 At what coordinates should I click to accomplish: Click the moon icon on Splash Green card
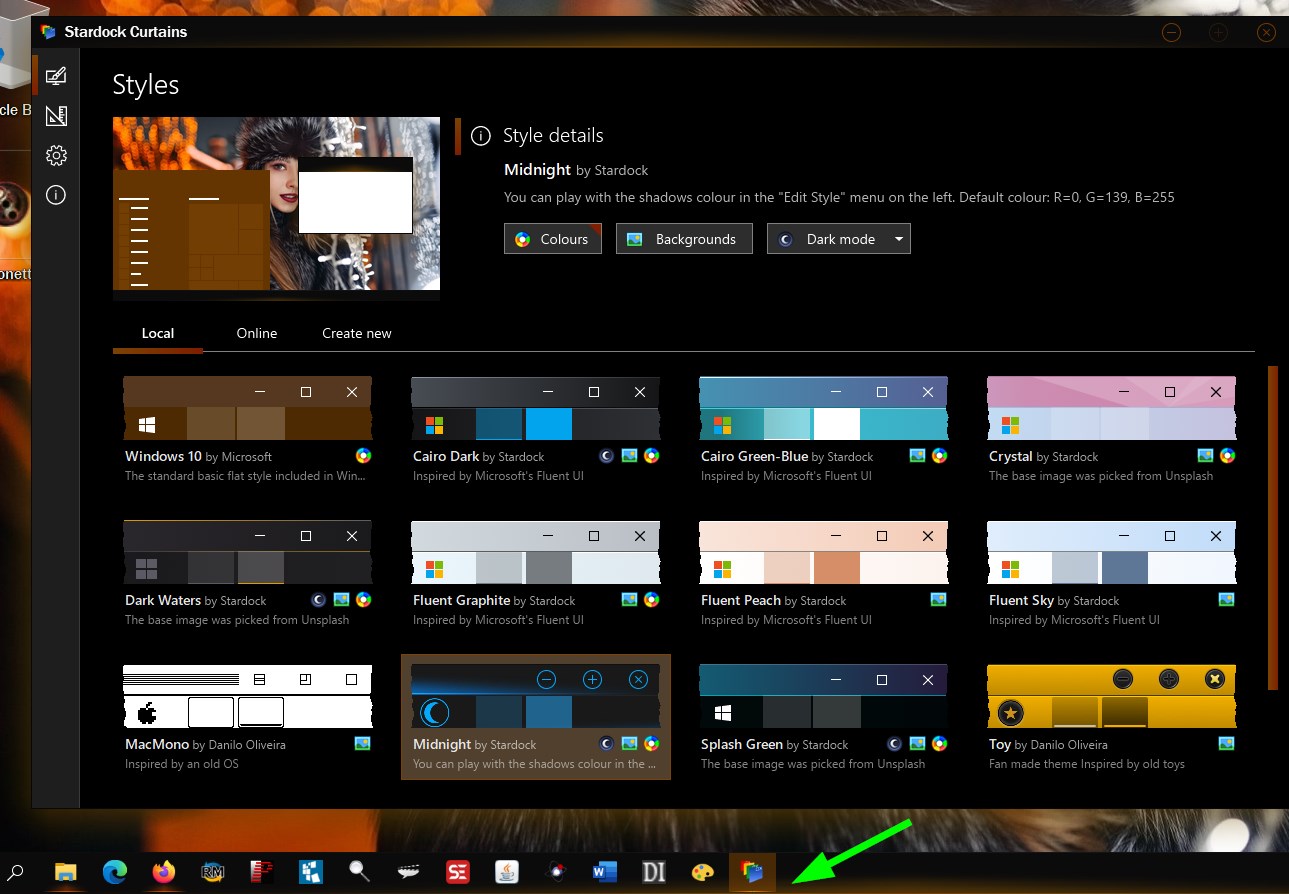coord(895,743)
